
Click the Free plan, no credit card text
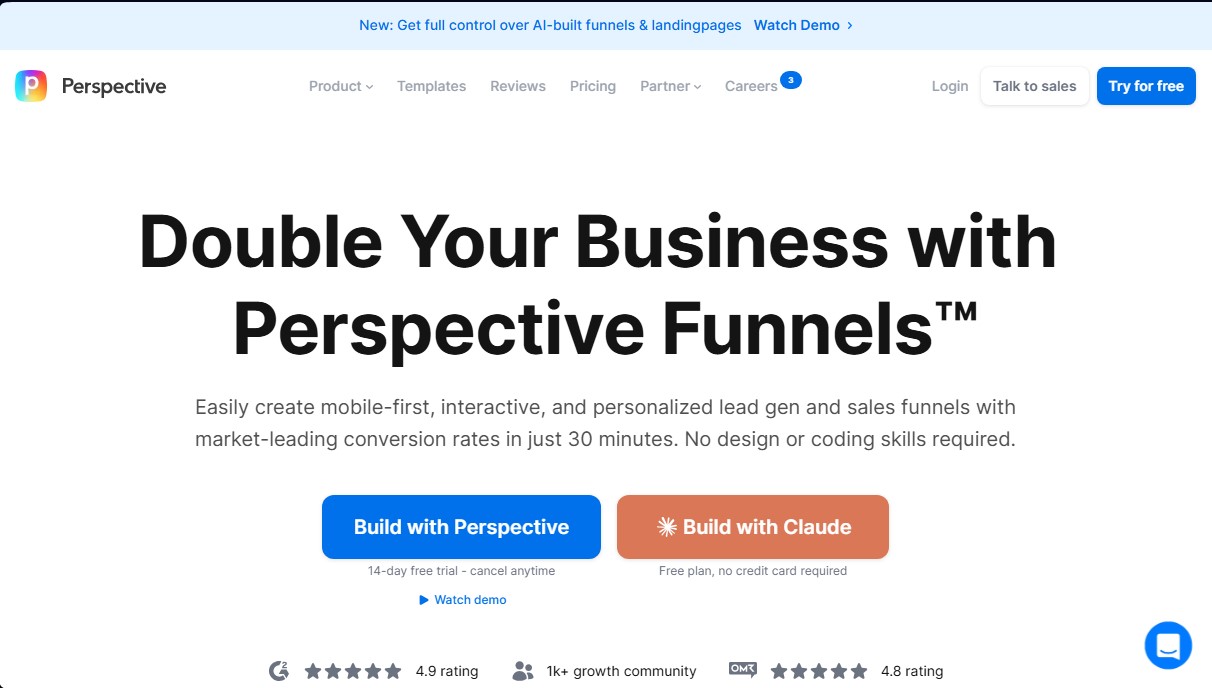coord(753,571)
